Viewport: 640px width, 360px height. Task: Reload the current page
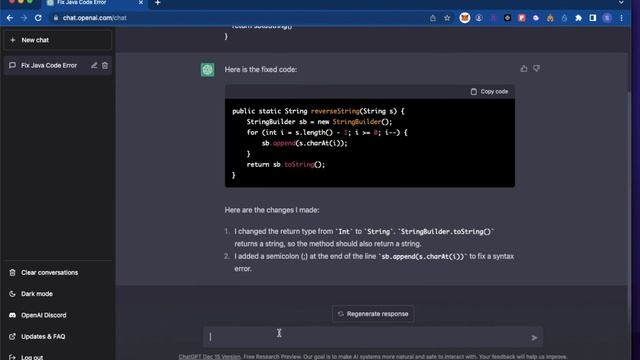pos(38,18)
